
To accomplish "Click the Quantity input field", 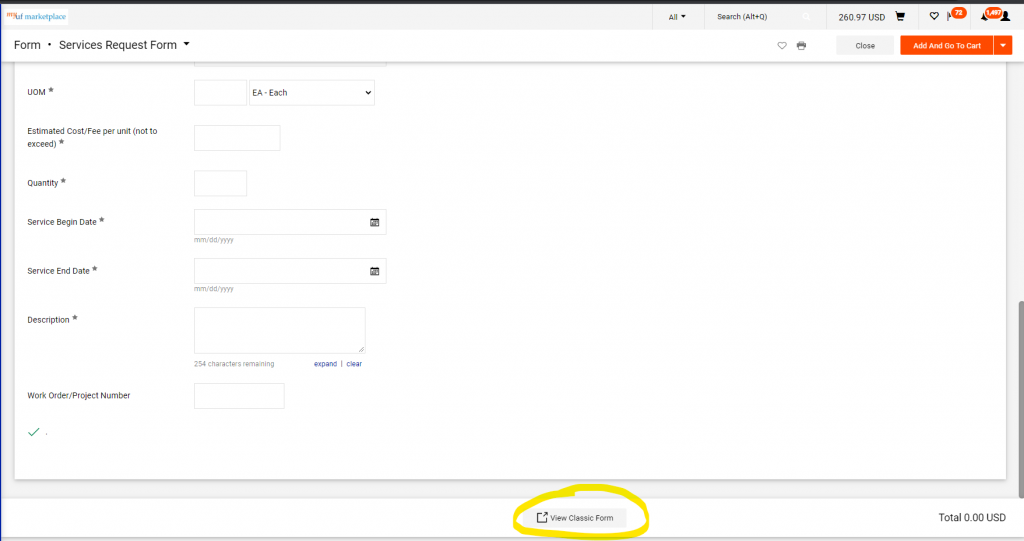I will 220,183.
